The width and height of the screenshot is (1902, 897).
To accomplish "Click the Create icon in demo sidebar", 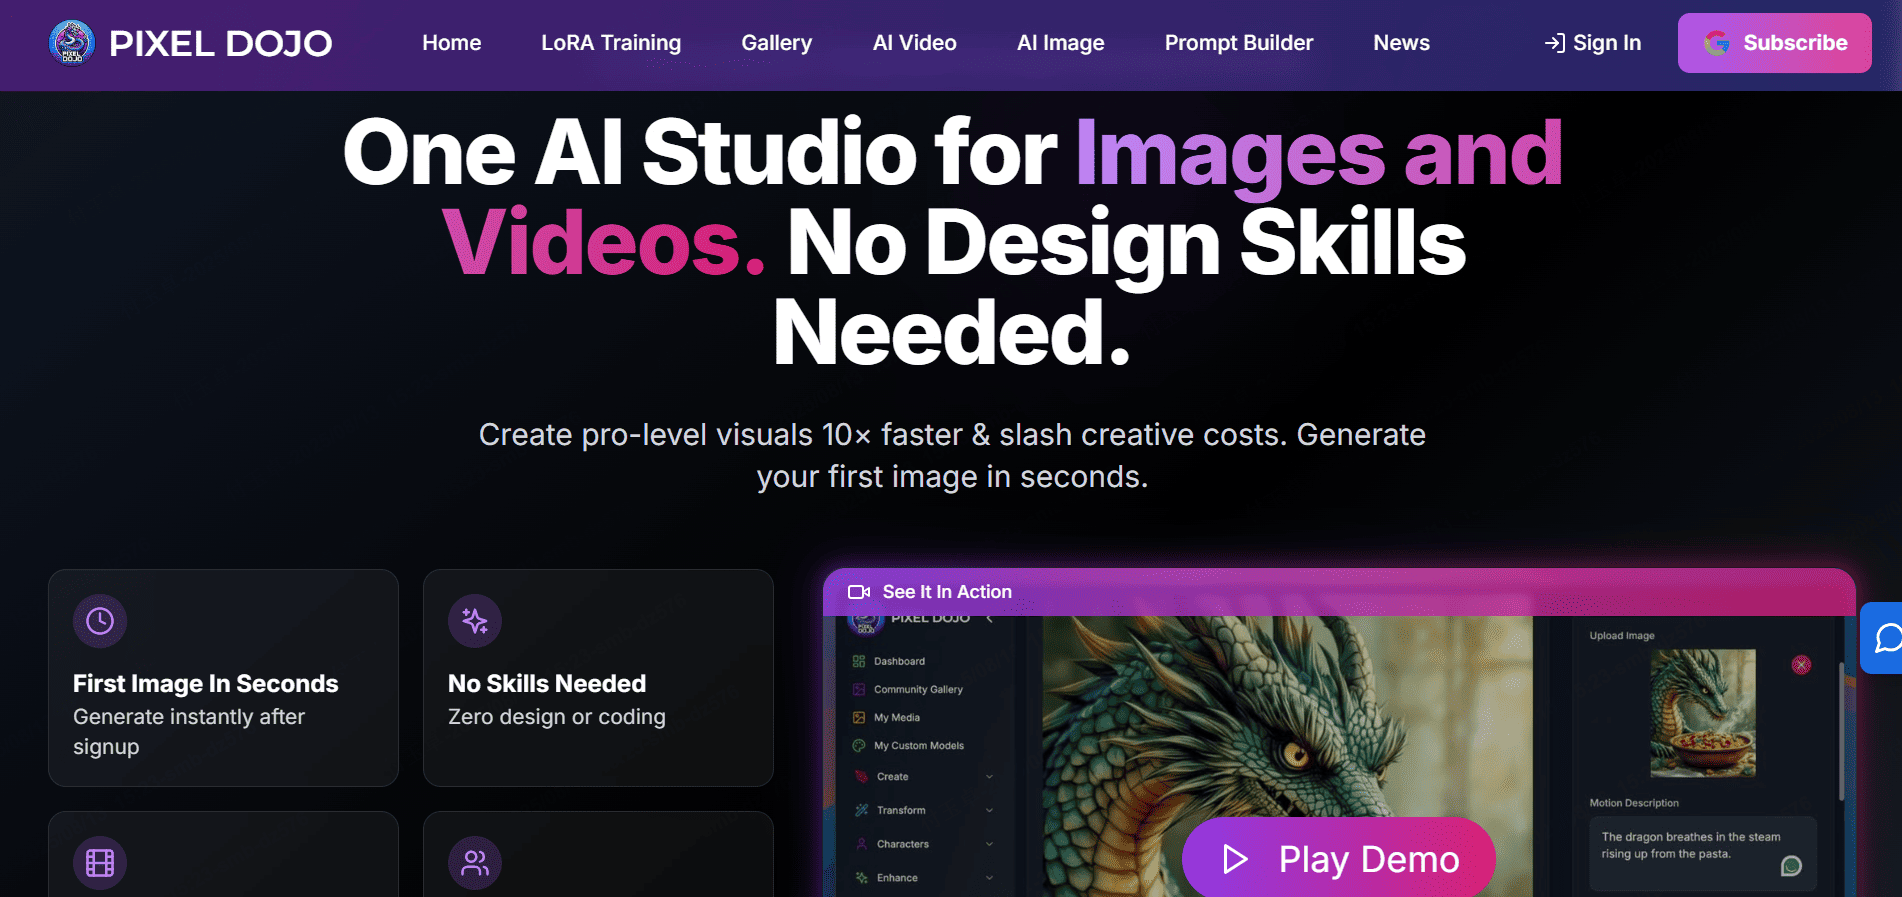I will click(x=861, y=776).
